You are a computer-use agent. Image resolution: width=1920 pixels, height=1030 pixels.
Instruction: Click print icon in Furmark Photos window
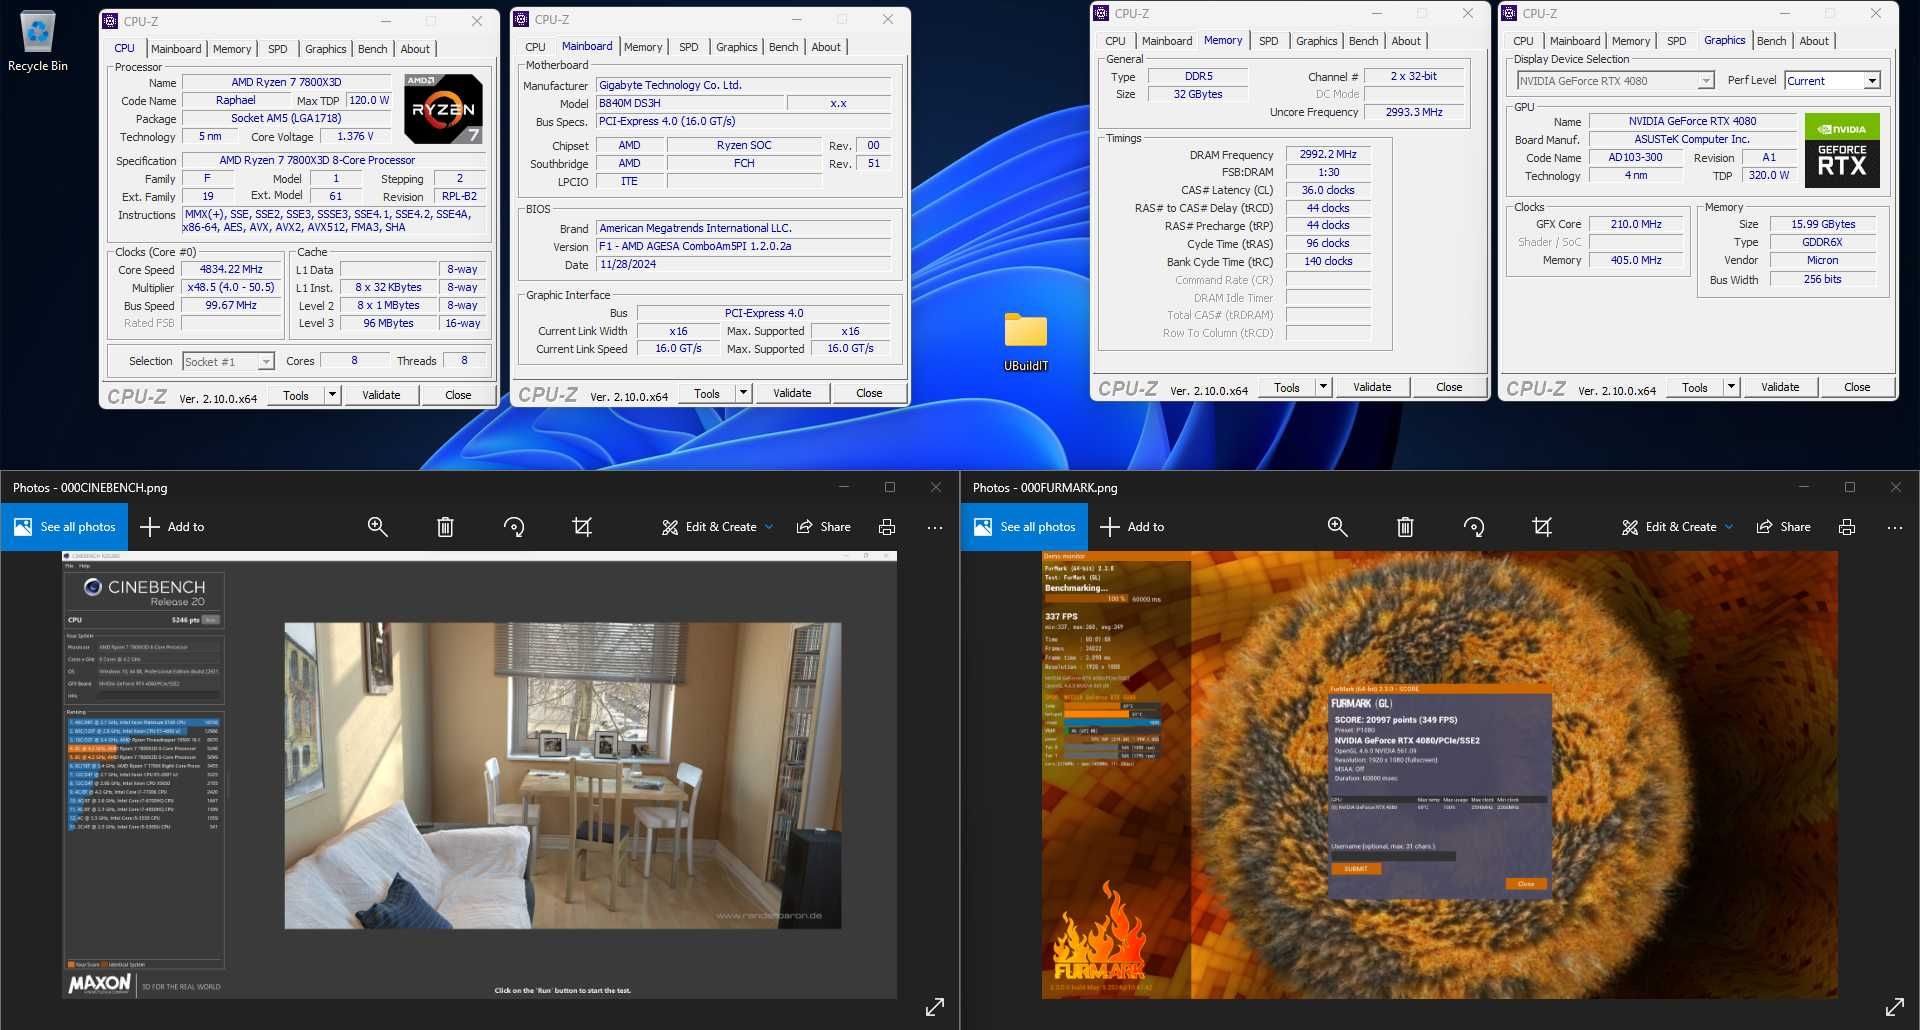(1847, 527)
